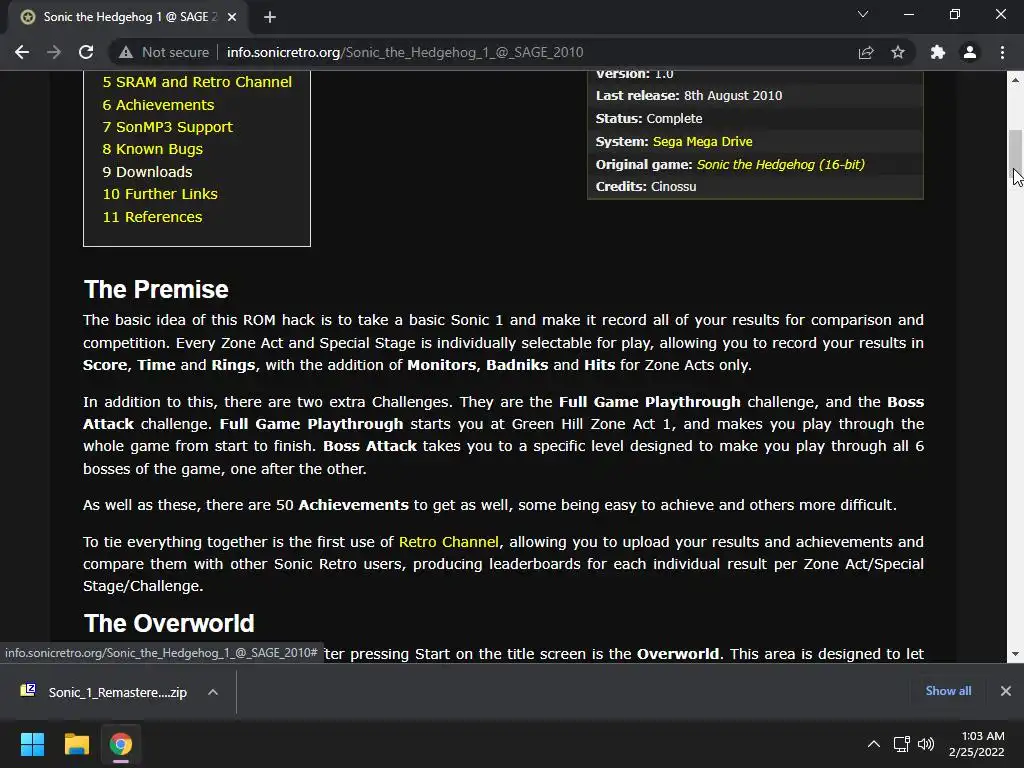Open network settings tray icon

[902, 744]
